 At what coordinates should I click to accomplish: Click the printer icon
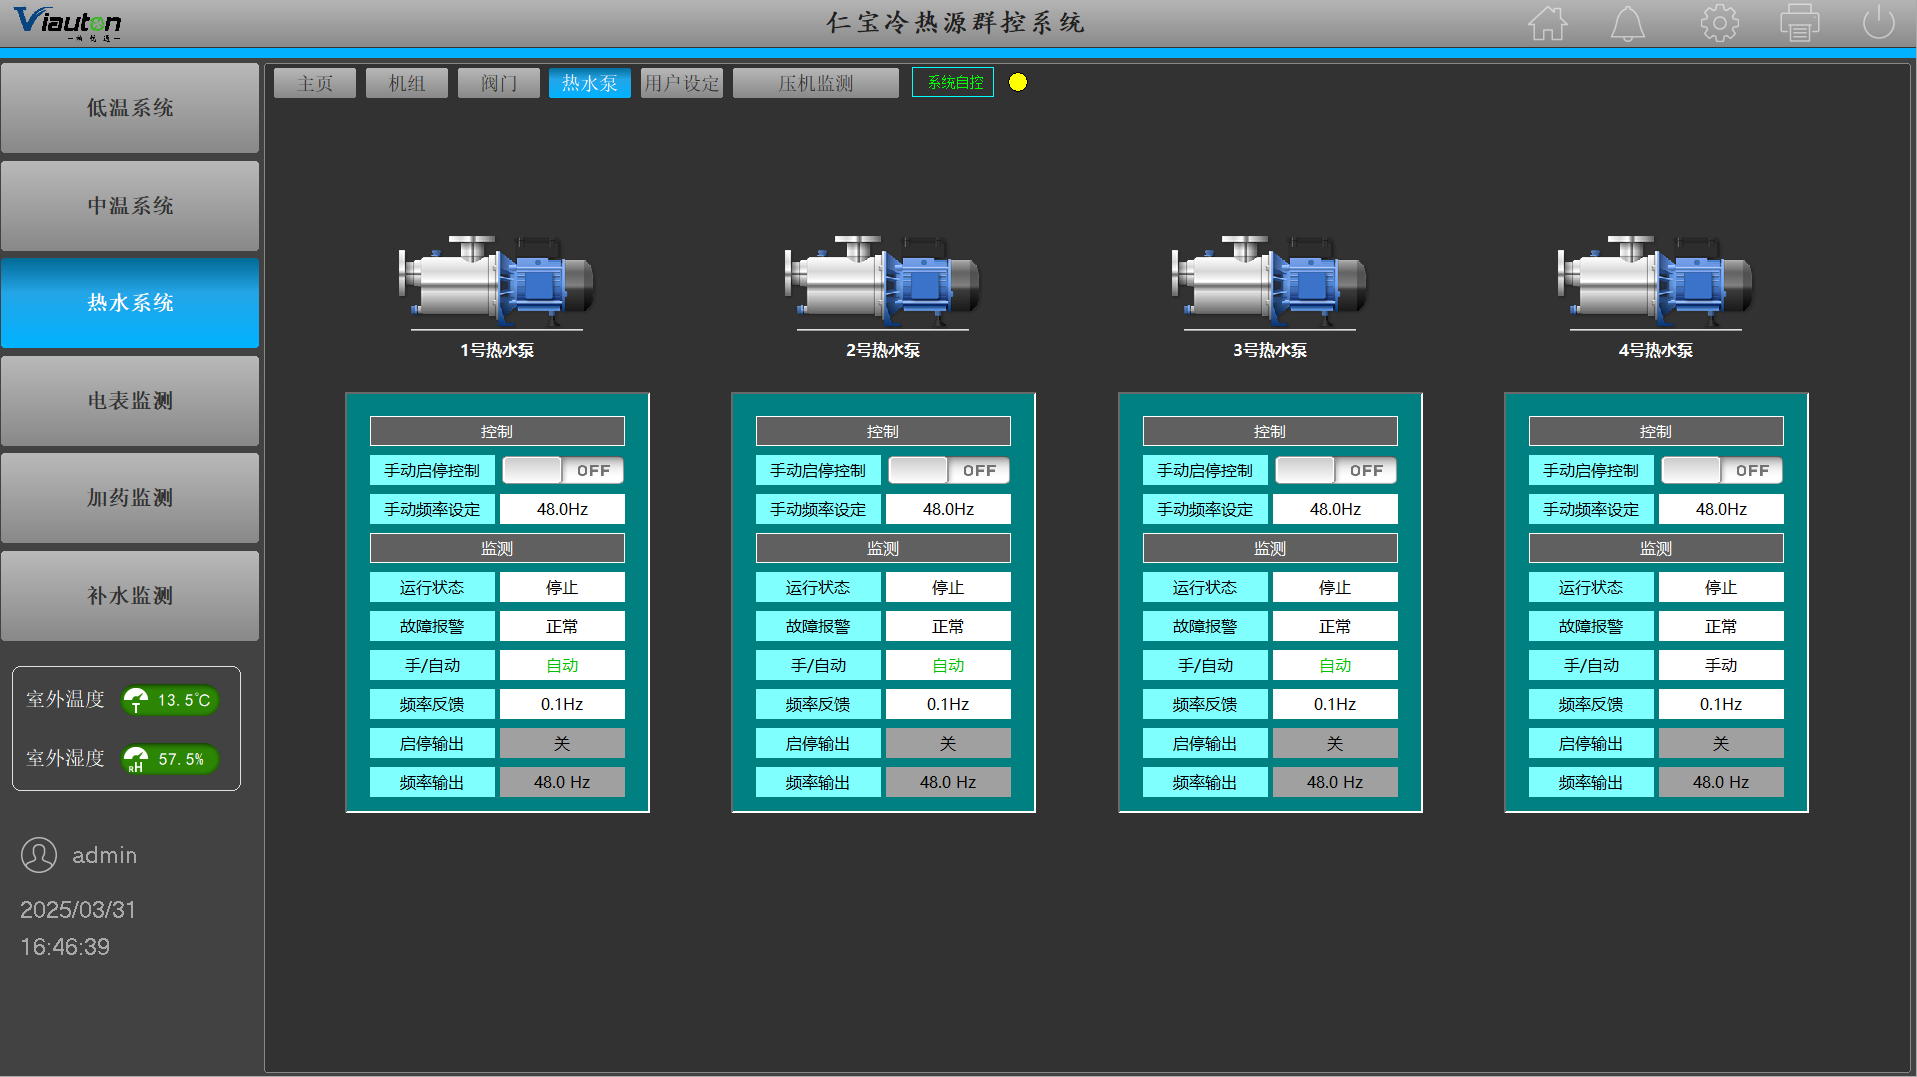tap(1799, 23)
